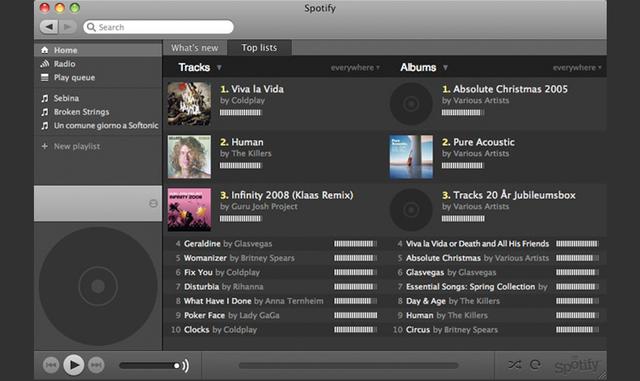
Task: Select track 6 Fix You
Action: (198, 272)
